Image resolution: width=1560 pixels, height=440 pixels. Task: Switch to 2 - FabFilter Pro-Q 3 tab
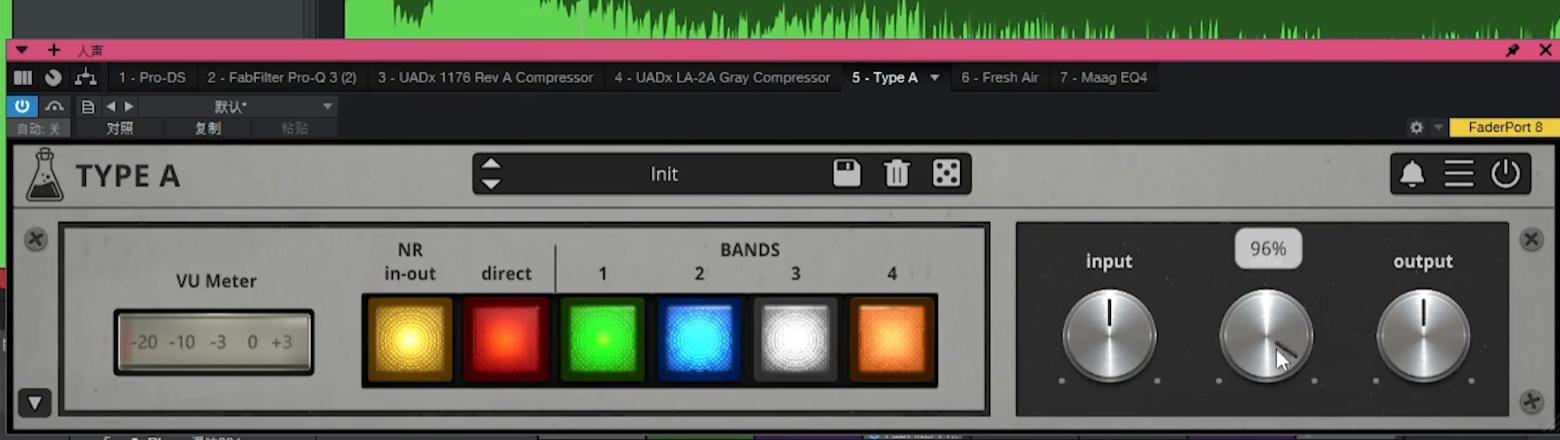(x=282, y=77)
